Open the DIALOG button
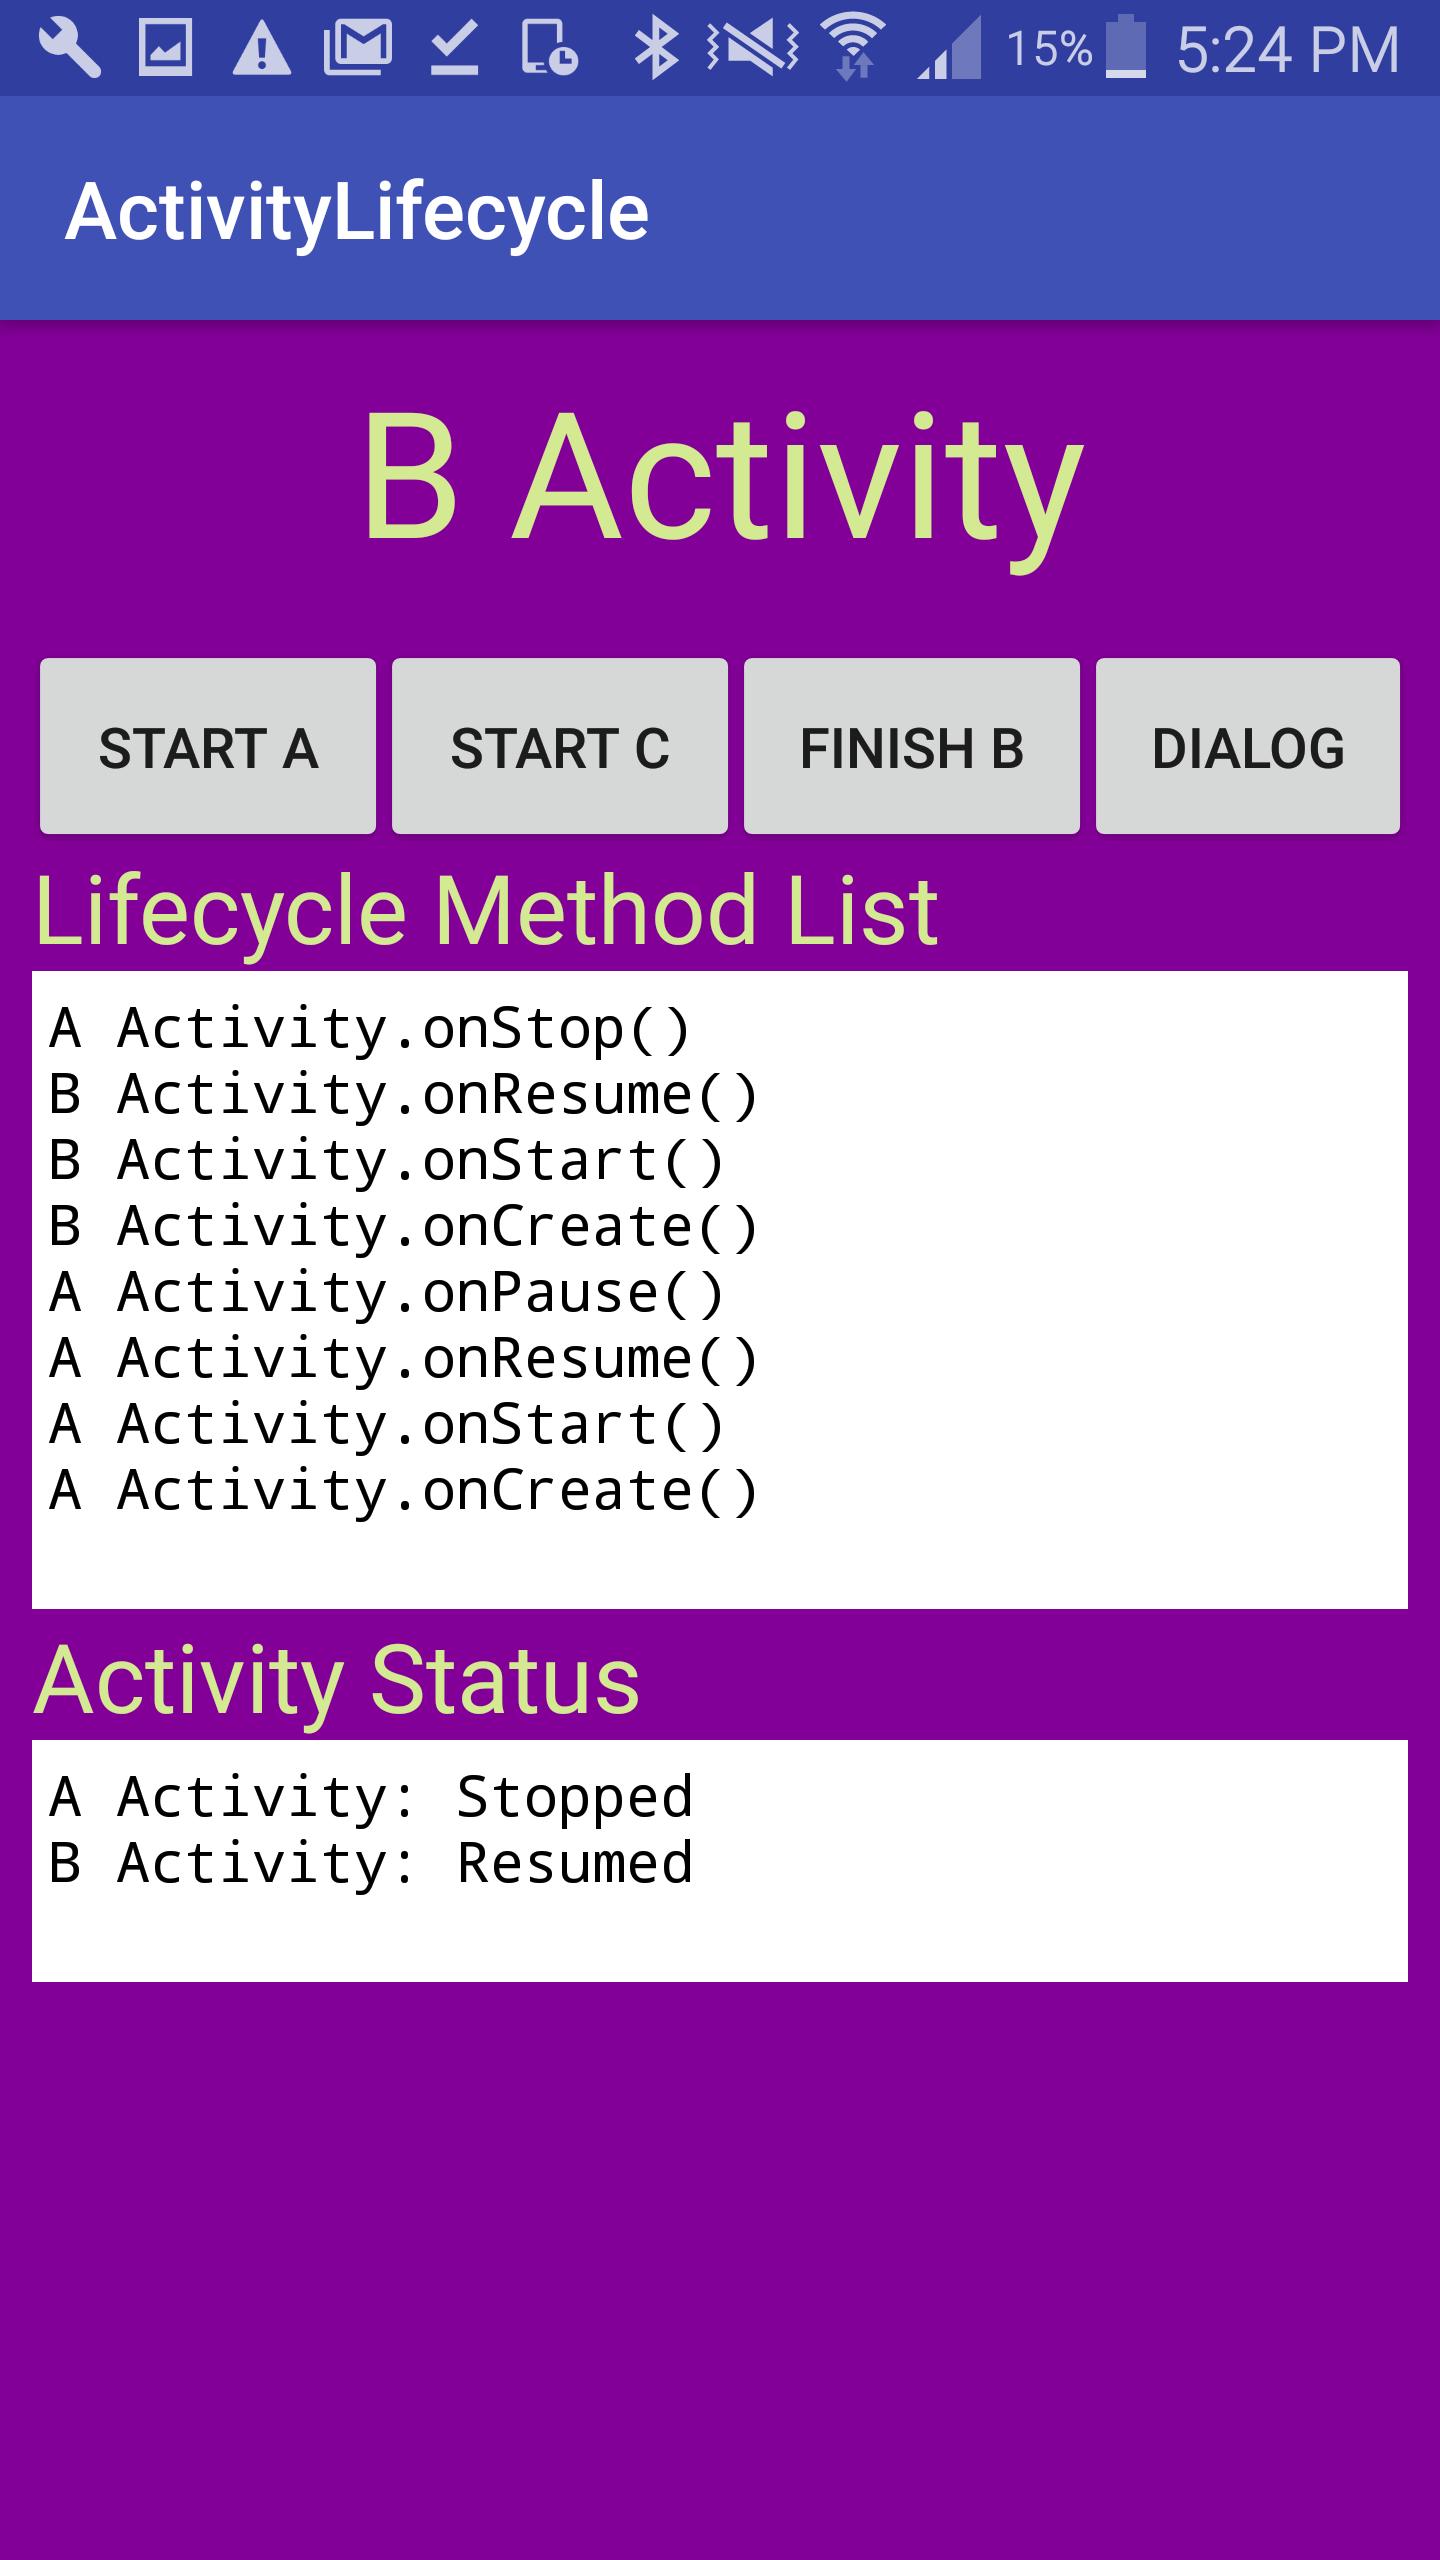This screenshot has width=1440, height=2560. point(1248,746)
